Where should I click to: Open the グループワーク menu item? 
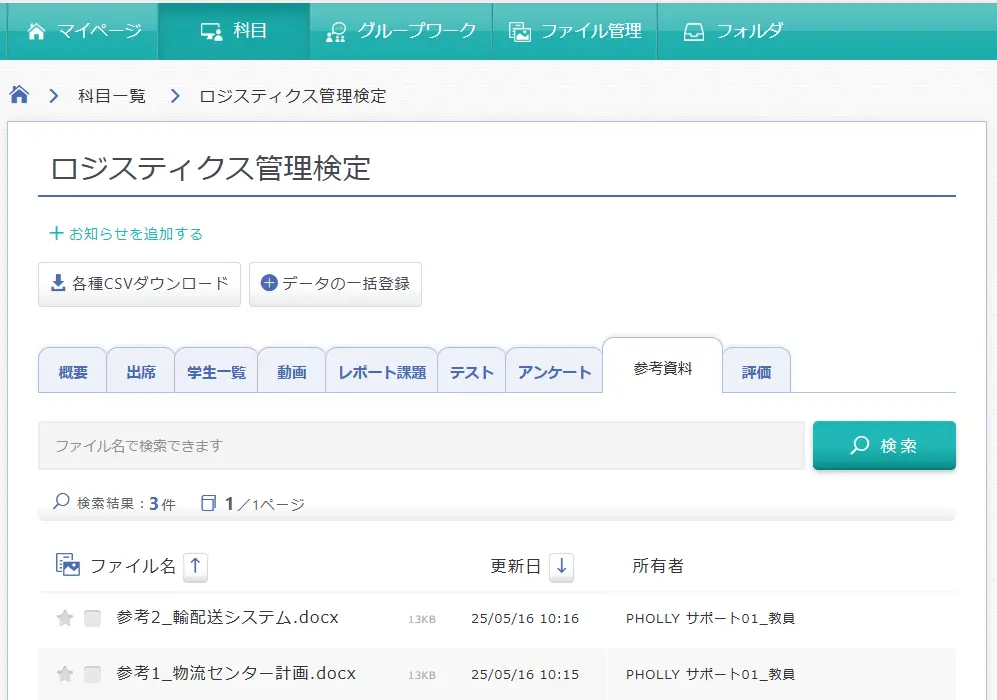tap(401, 31)
